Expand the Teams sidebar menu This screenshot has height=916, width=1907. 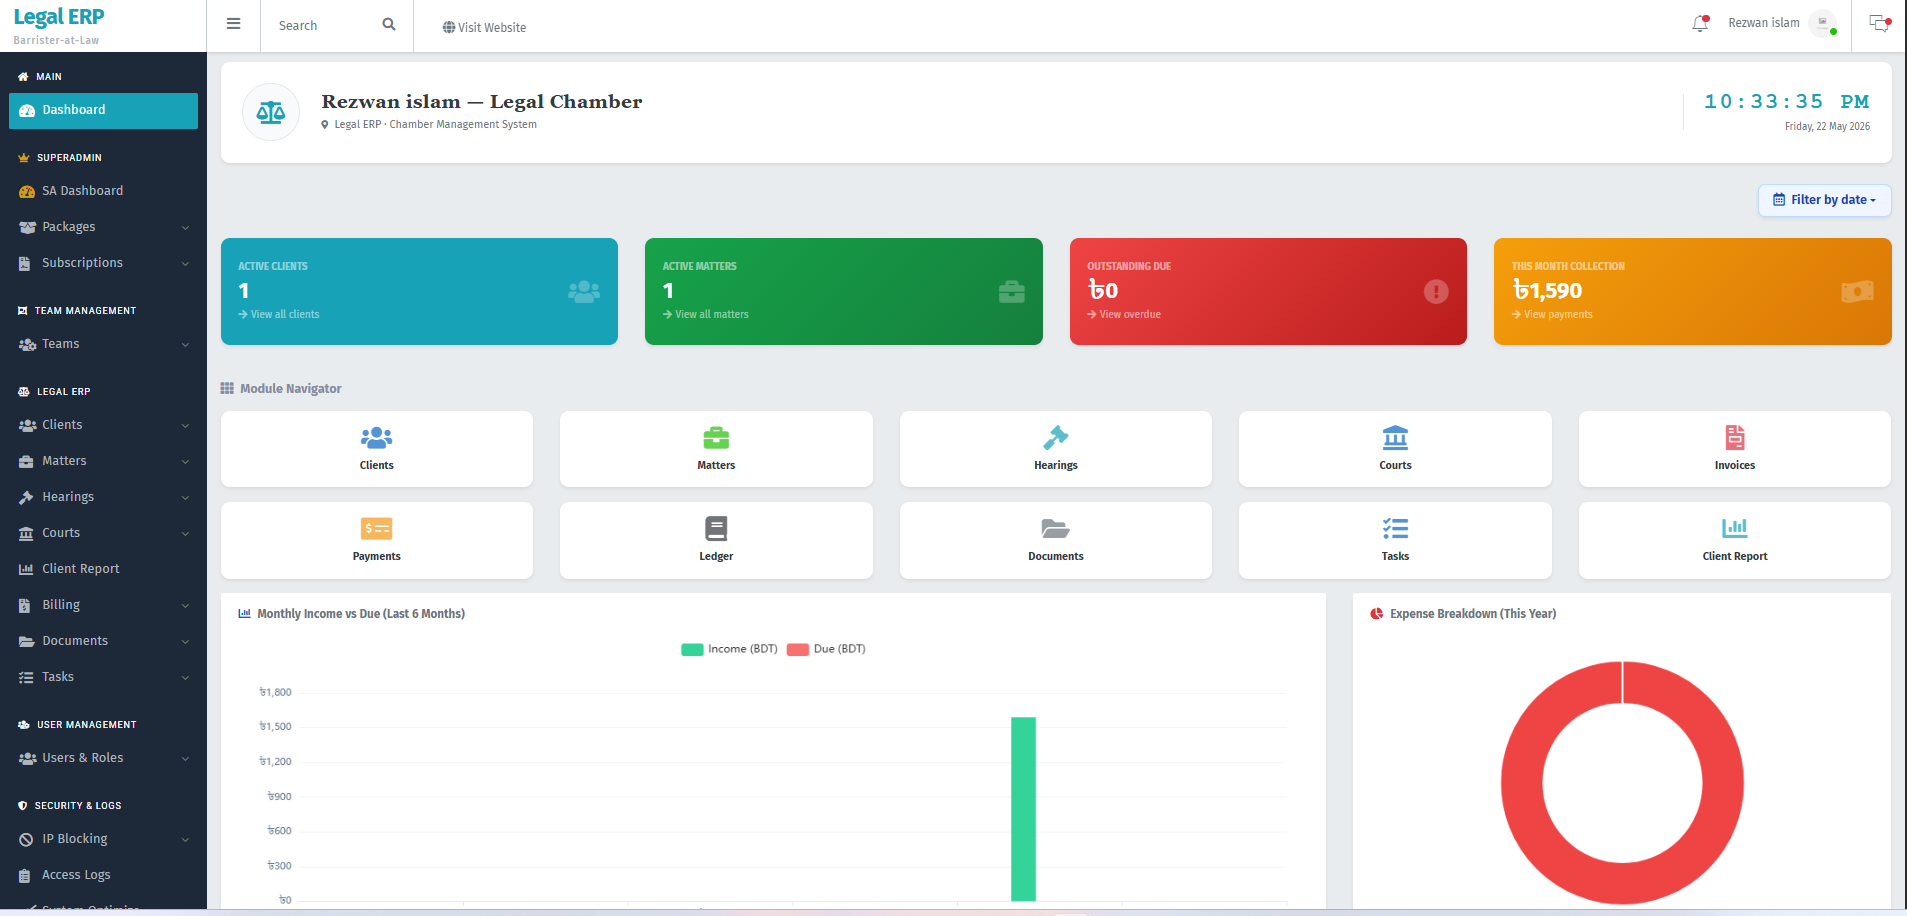point(103,344)
